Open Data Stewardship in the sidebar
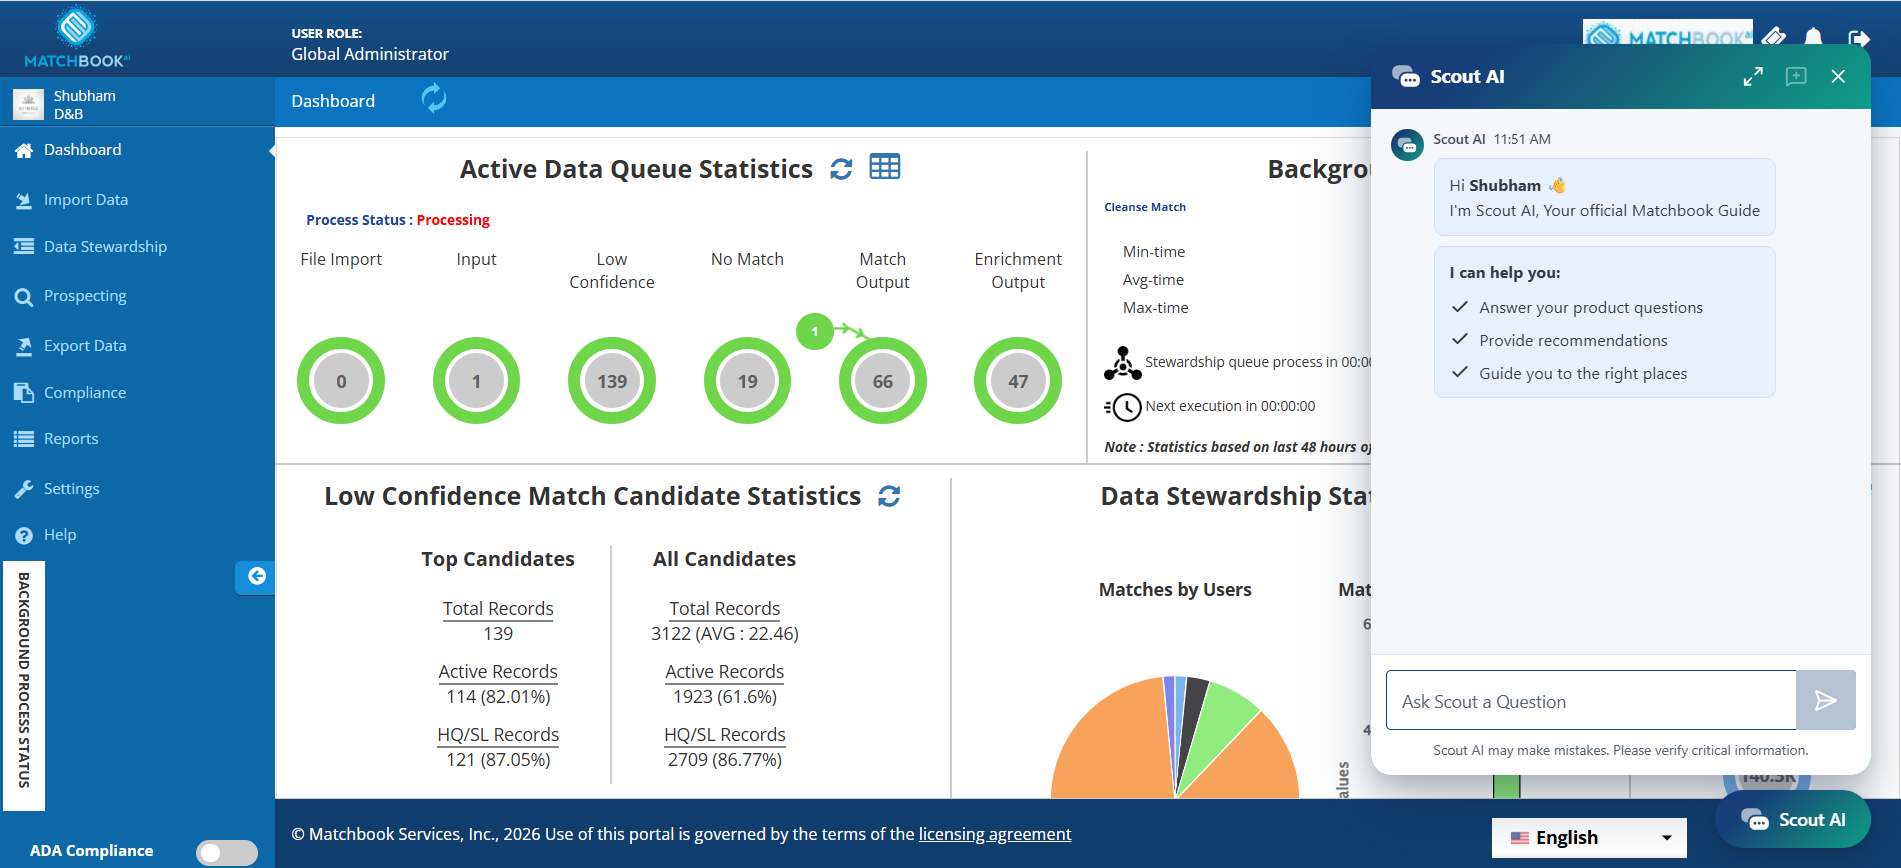 coord(105,247)
